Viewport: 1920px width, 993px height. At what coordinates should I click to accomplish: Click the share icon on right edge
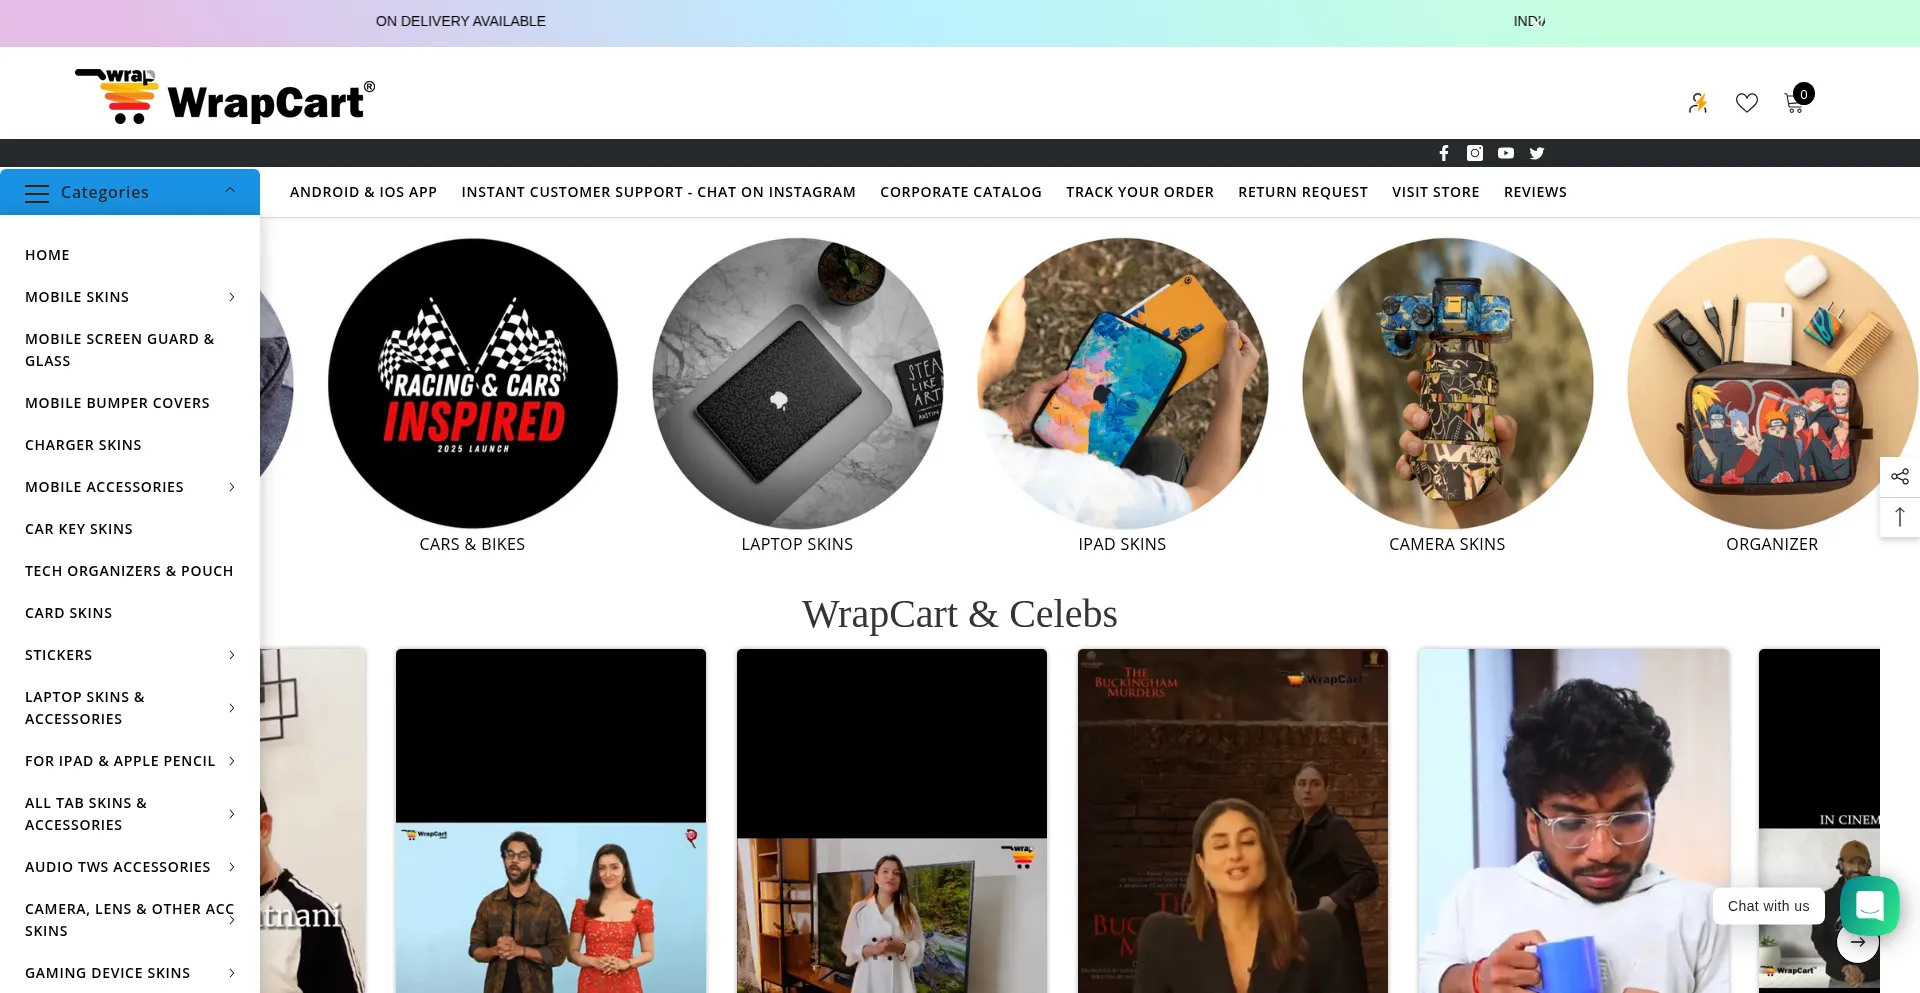pyautogui.click(x=1900, y=477)
